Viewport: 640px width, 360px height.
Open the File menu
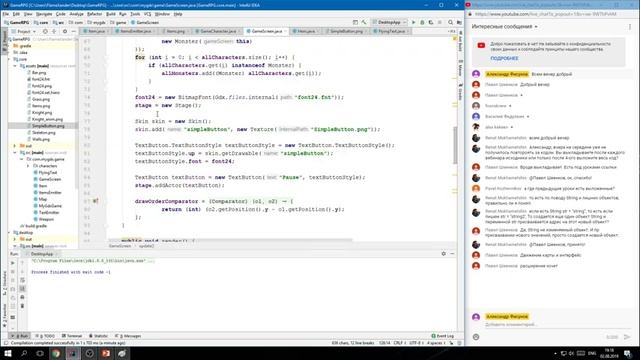click(6, 14)
